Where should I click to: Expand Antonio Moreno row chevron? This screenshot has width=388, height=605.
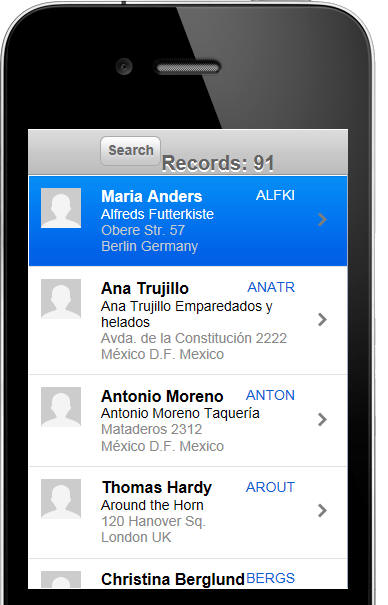click(x=322, y=419)
